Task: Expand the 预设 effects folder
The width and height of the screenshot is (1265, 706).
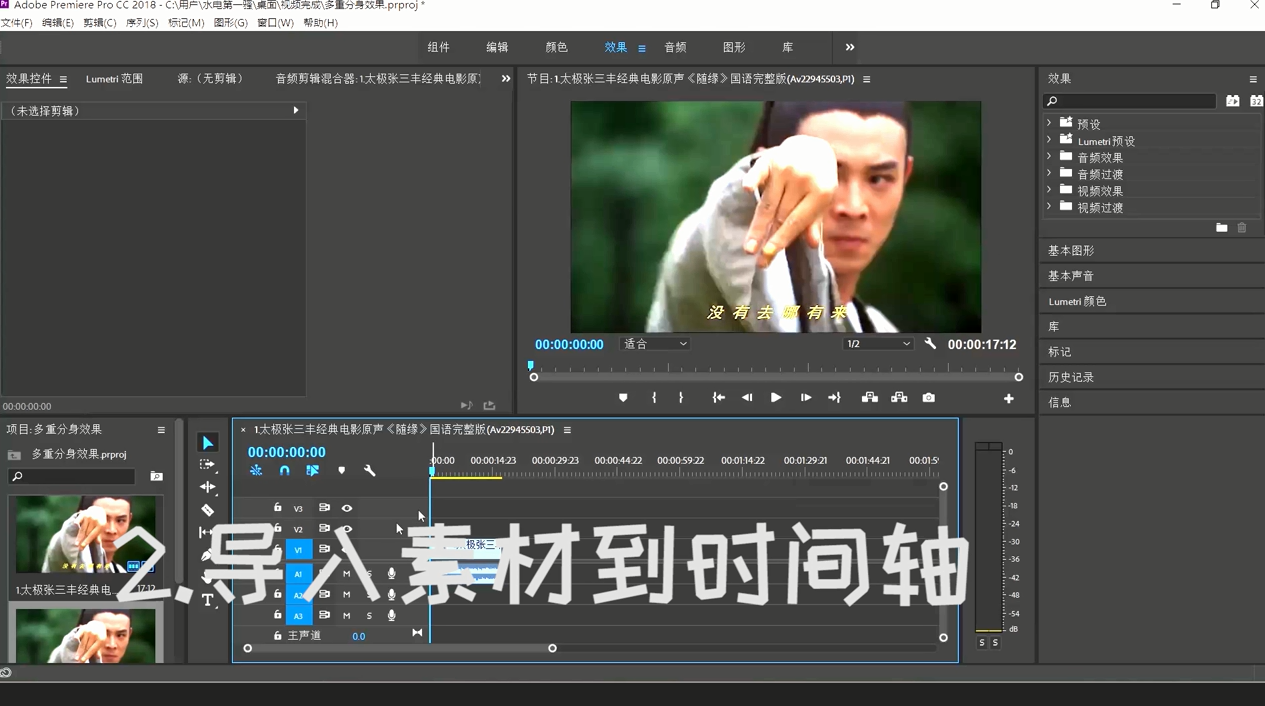Action: click(1049, 124)
